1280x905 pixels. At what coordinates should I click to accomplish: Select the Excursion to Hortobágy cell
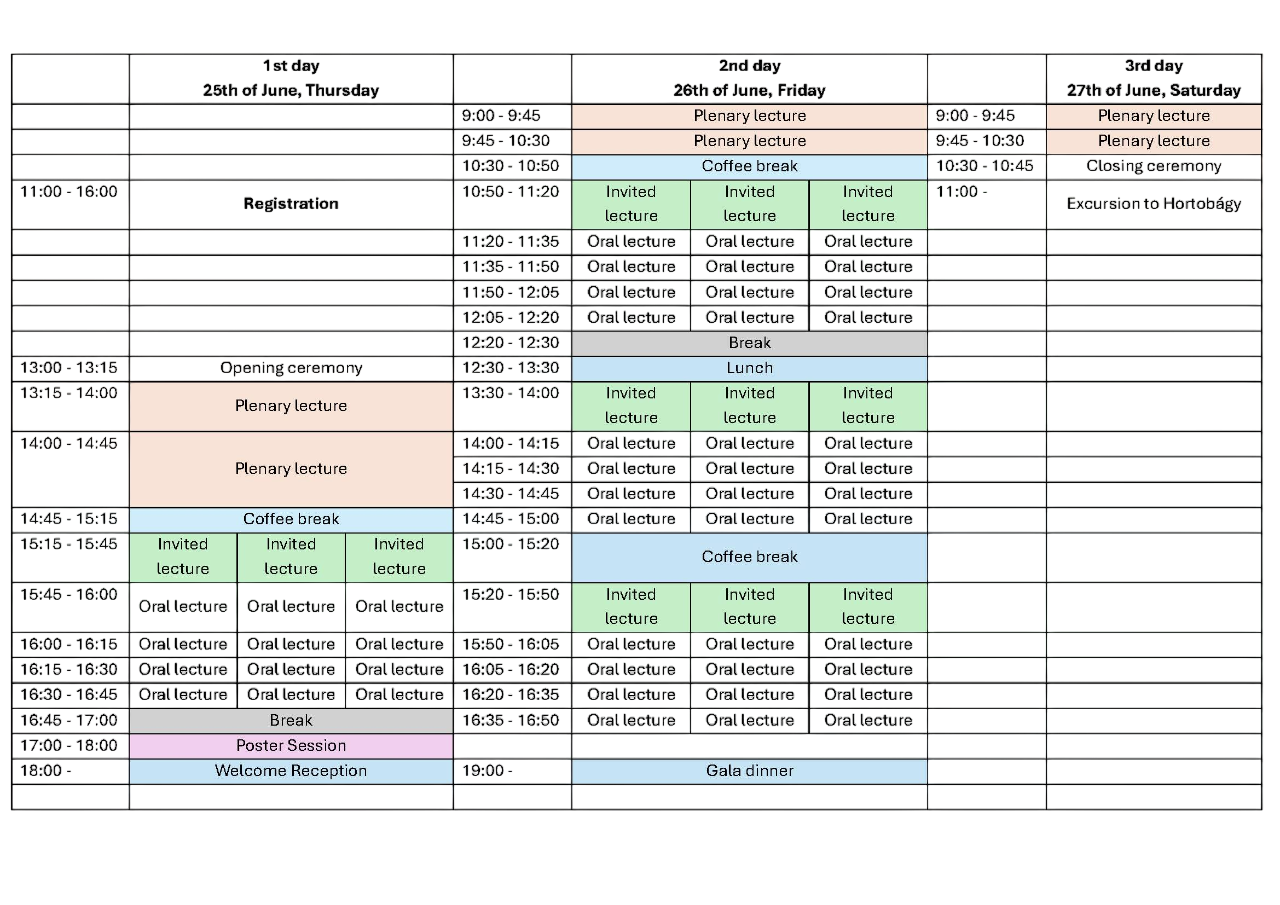point(1154,204)
